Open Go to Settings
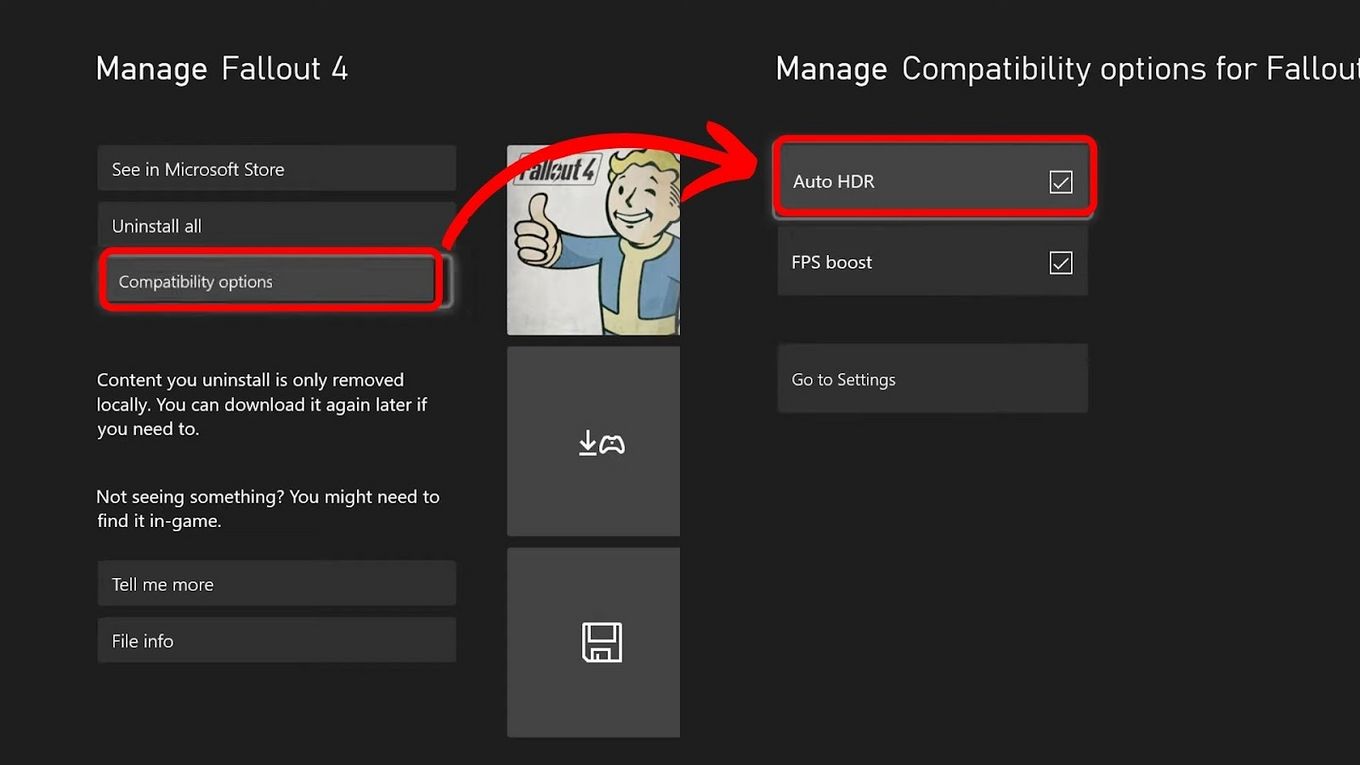 [932, 379]
